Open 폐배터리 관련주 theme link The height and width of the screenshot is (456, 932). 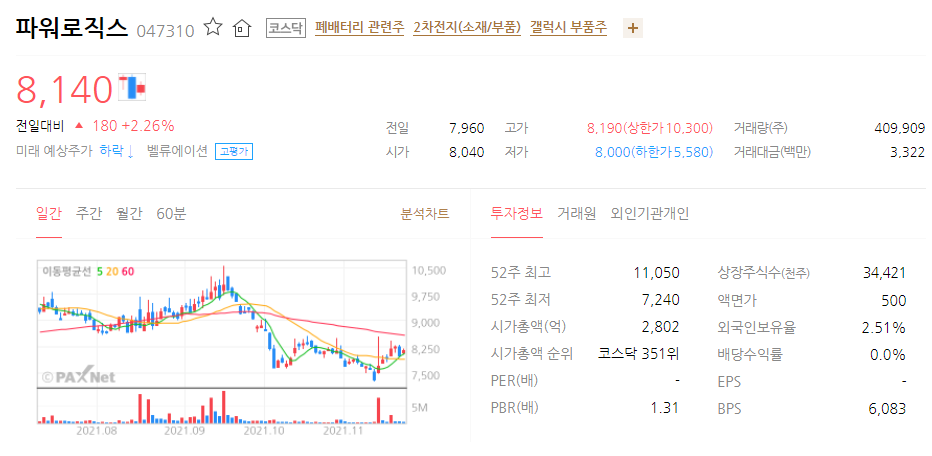pyautogui.click(x=360, y=27)
